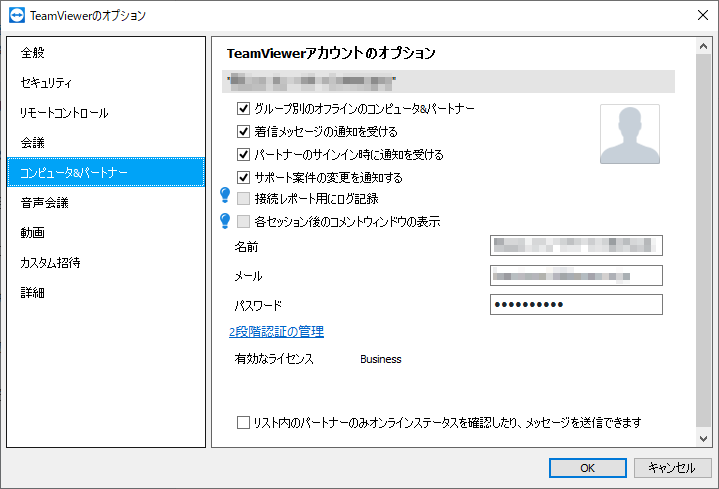Switch to the 会議 category
The image size is (719, 489).
coord(106,143)
